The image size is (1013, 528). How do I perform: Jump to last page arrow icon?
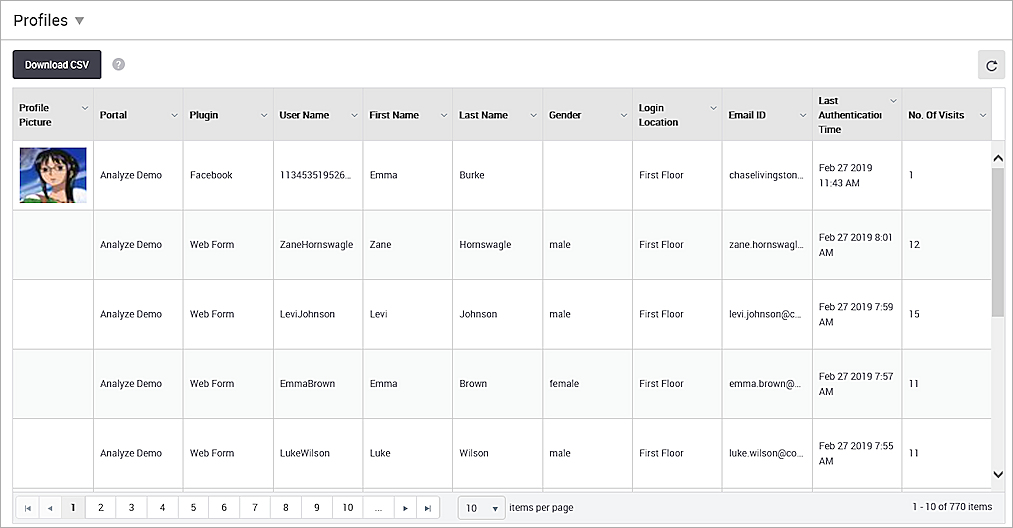428,508
